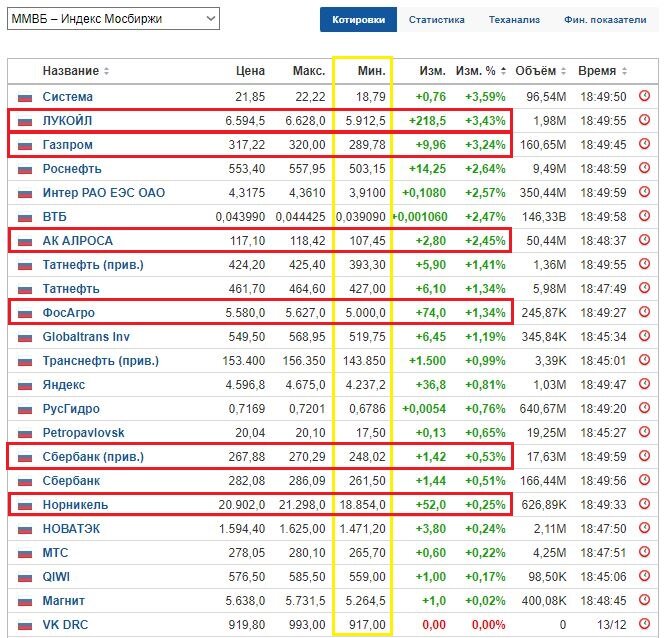The width and height of the screenshot is (665, 638).
Task: Open the Интер РАО ЕЭС ОАО link
Action: click(103, 193)
